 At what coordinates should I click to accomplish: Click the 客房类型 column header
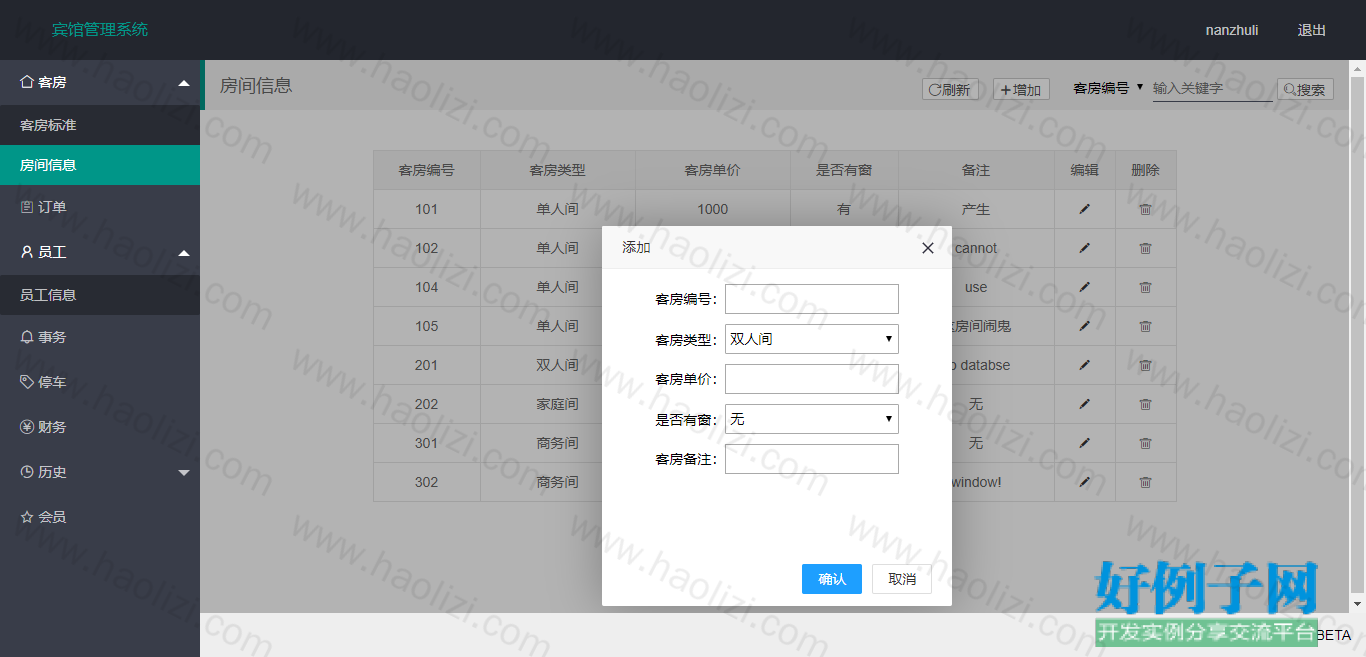pos(558,170)
